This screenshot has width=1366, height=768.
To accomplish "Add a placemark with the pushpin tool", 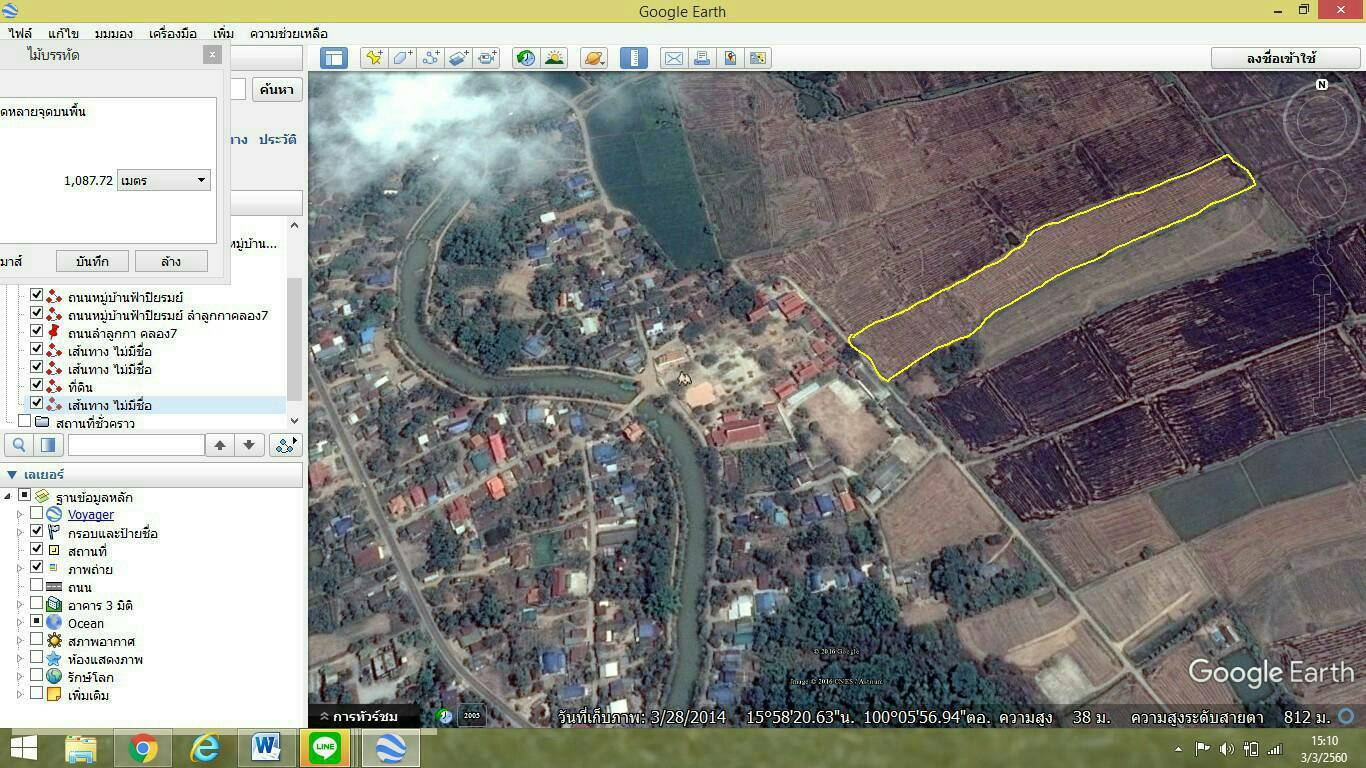I will point(374,58).
